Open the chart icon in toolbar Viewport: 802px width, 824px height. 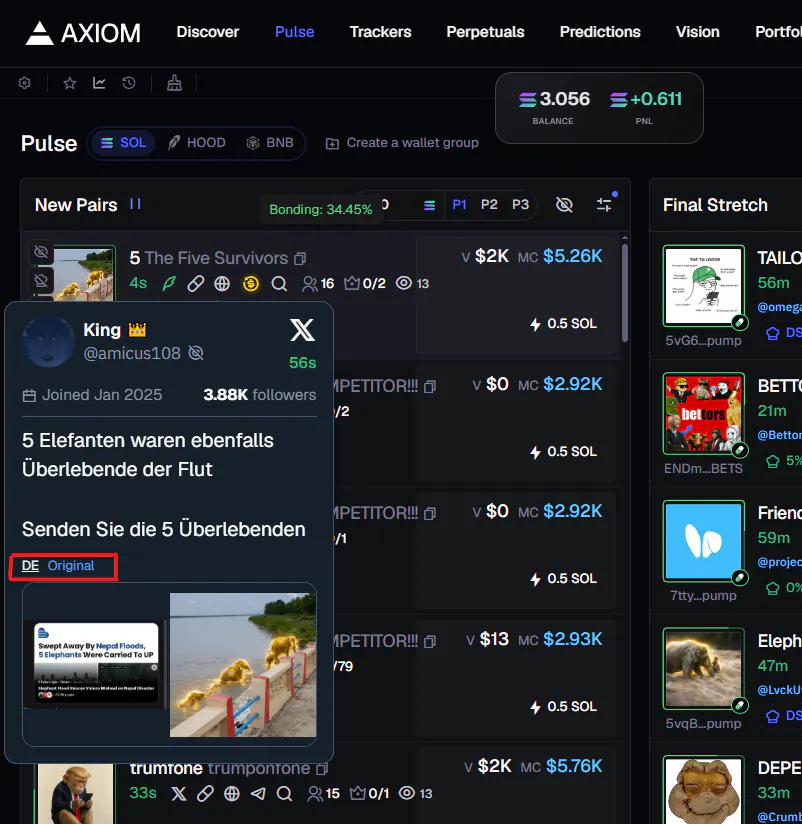tap(99, 83)
